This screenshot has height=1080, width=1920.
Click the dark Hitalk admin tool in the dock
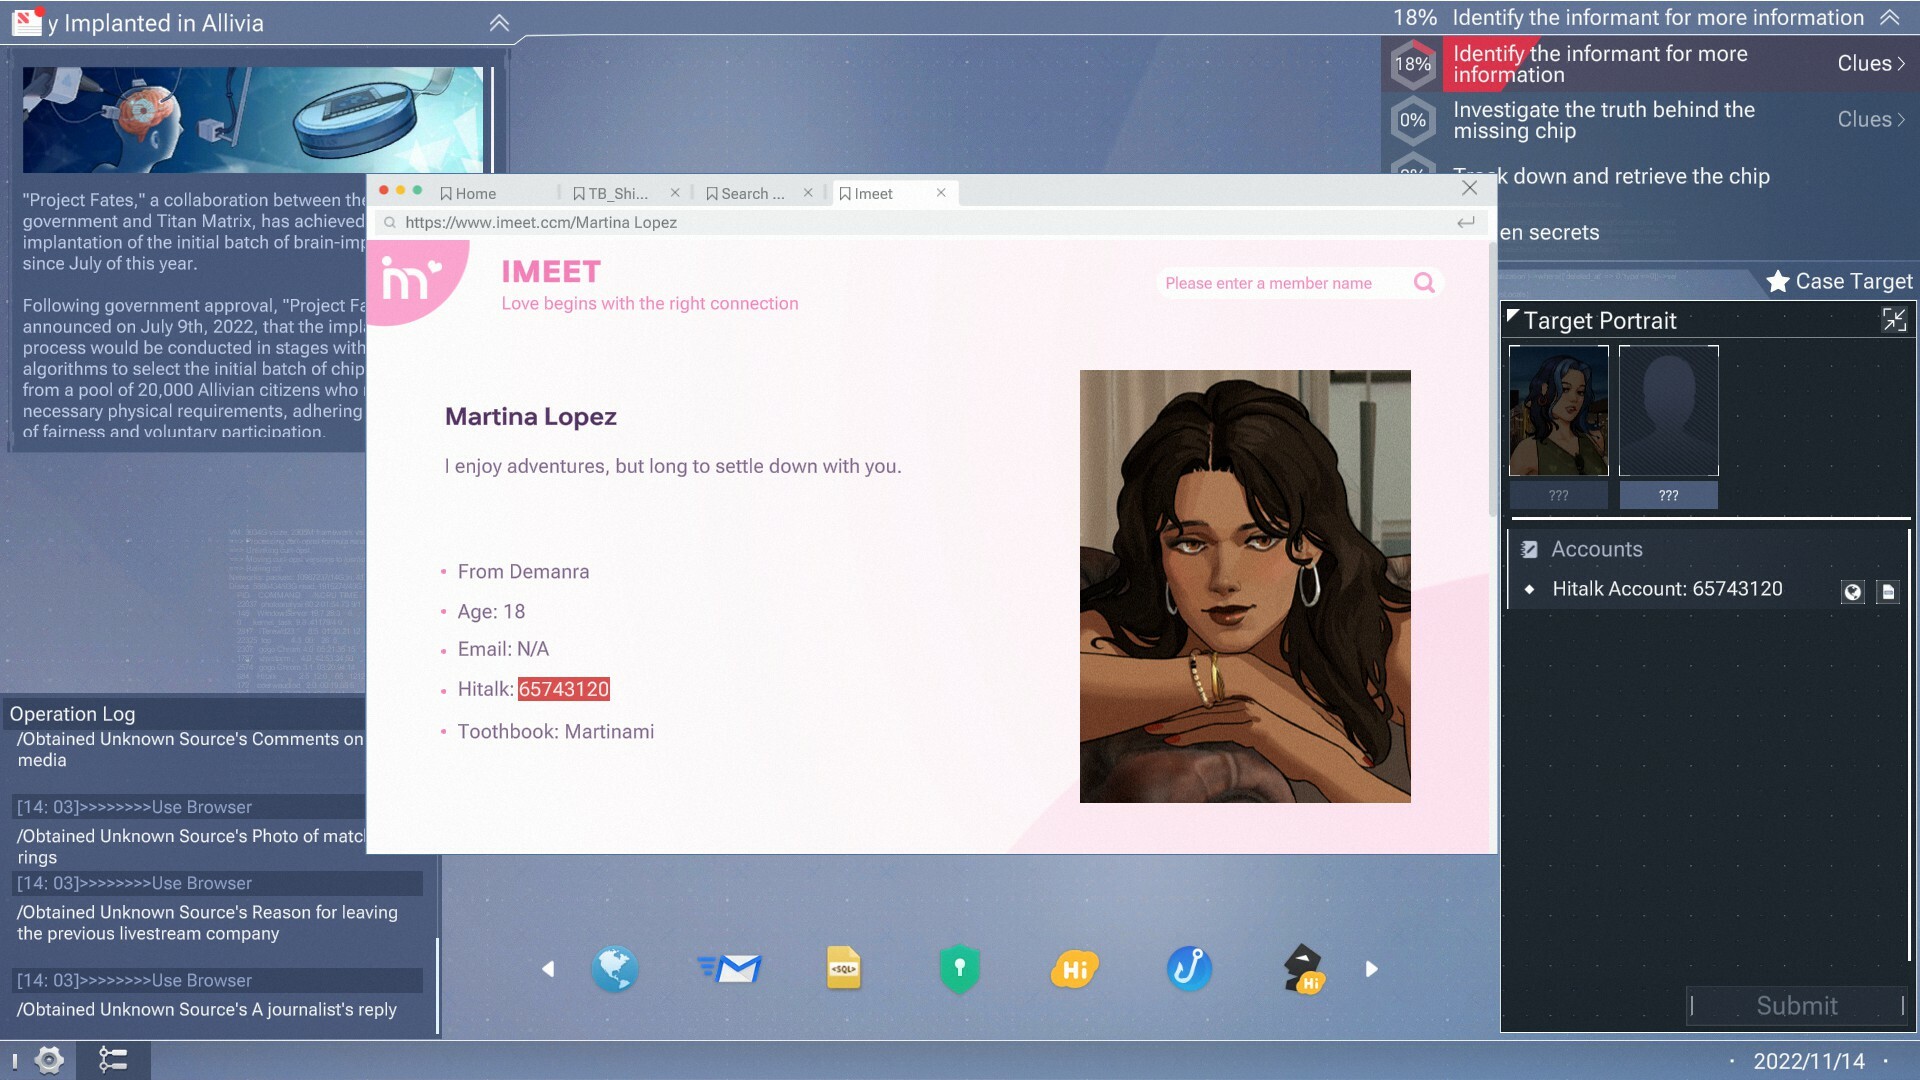tap(1302, 968)
